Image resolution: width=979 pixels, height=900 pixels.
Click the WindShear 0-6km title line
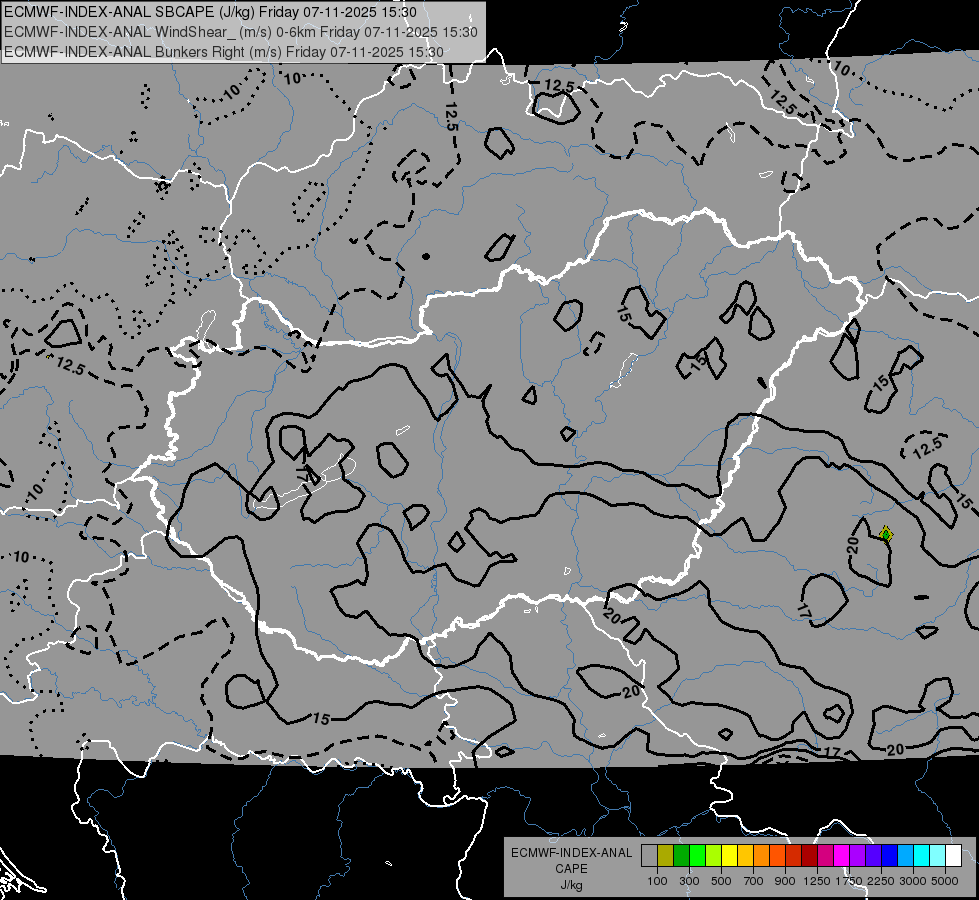pos(241,32)
